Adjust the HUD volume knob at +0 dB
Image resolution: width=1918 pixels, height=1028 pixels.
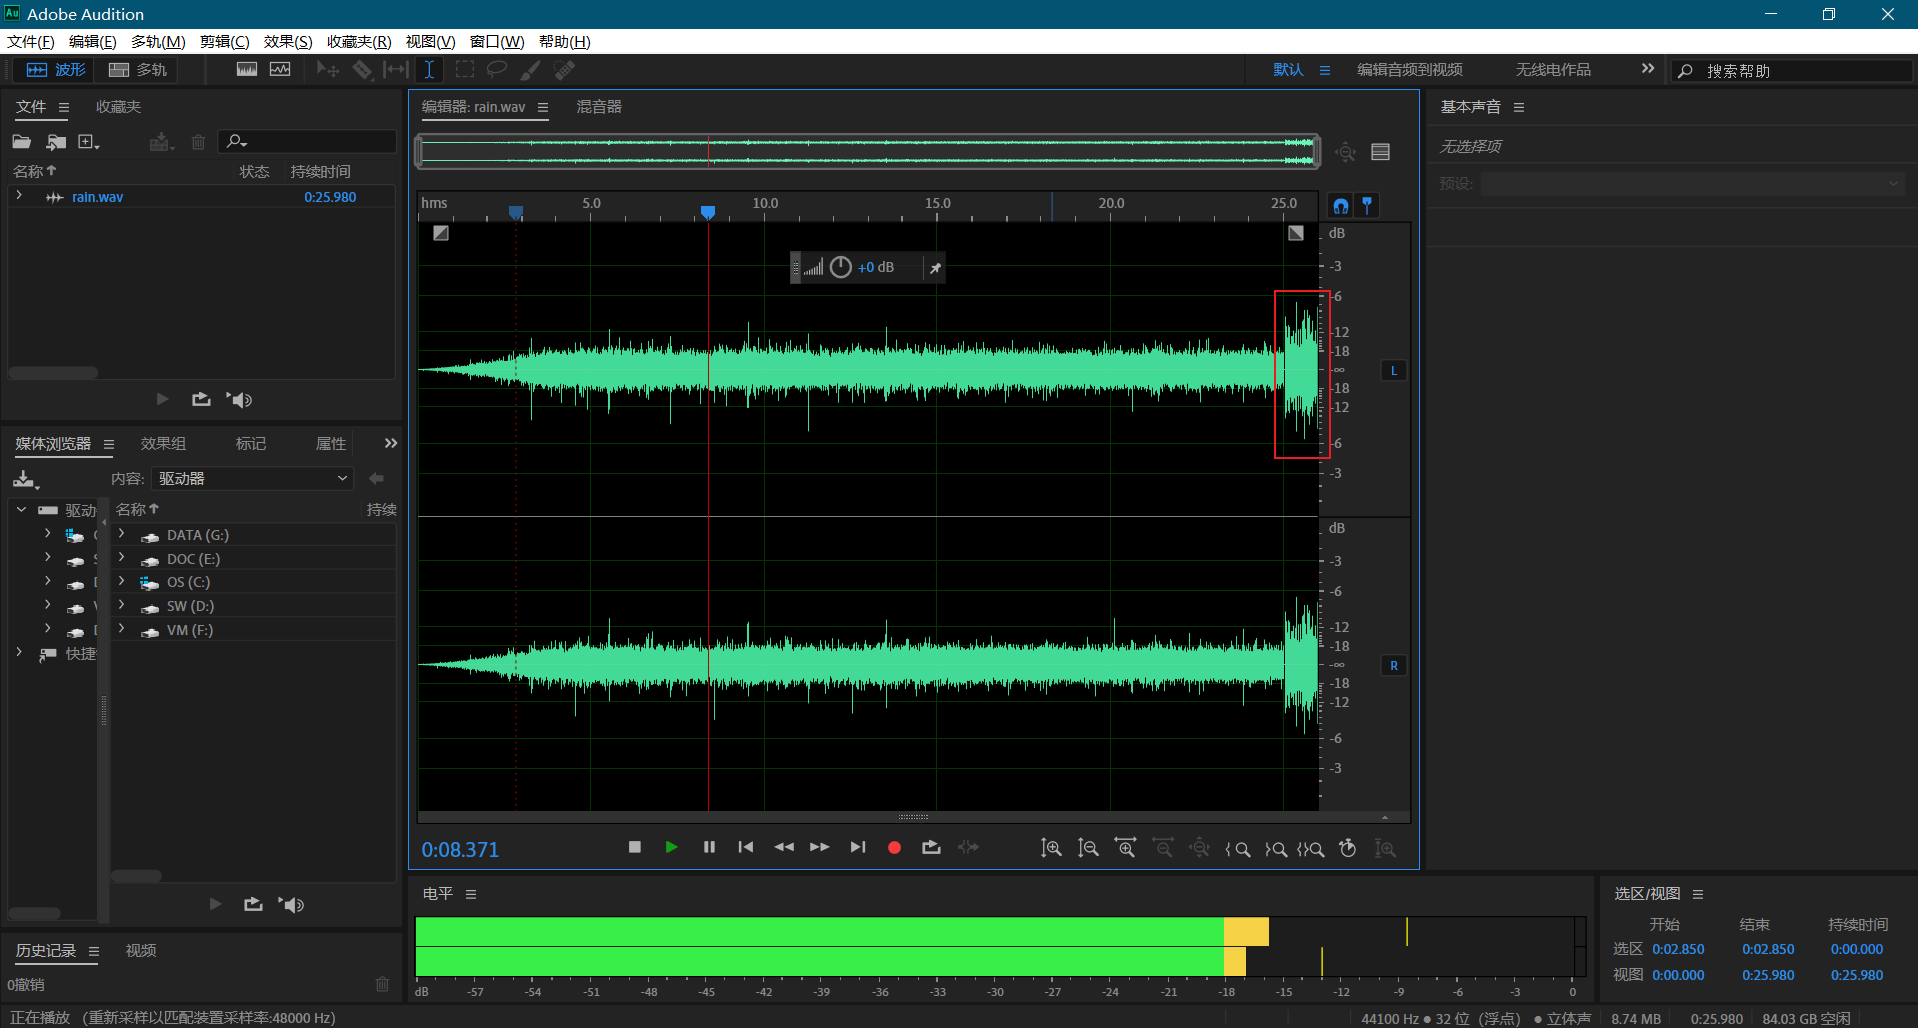[x=841, y=267]
